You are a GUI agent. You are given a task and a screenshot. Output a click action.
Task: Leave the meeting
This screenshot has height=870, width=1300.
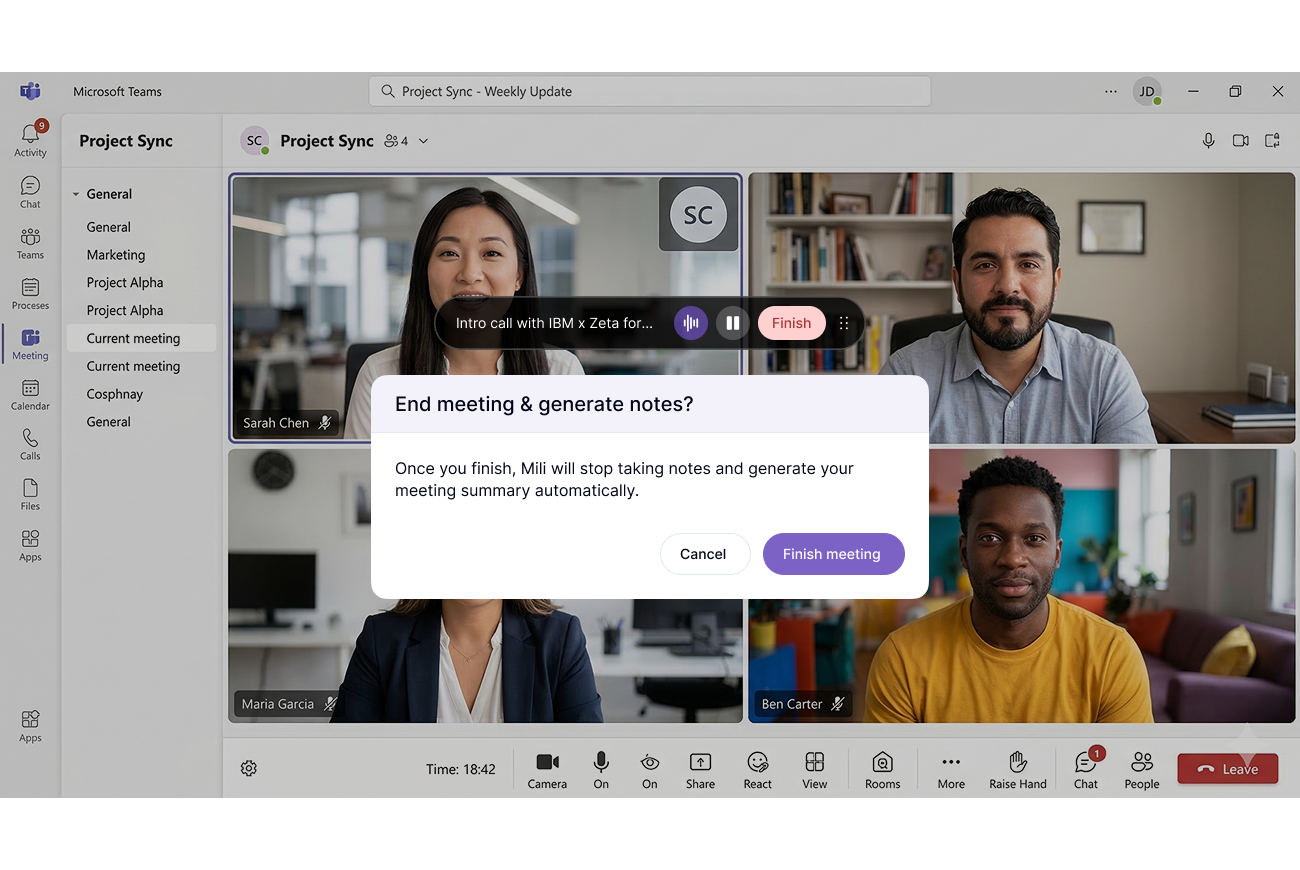[x=1227, y=769]
